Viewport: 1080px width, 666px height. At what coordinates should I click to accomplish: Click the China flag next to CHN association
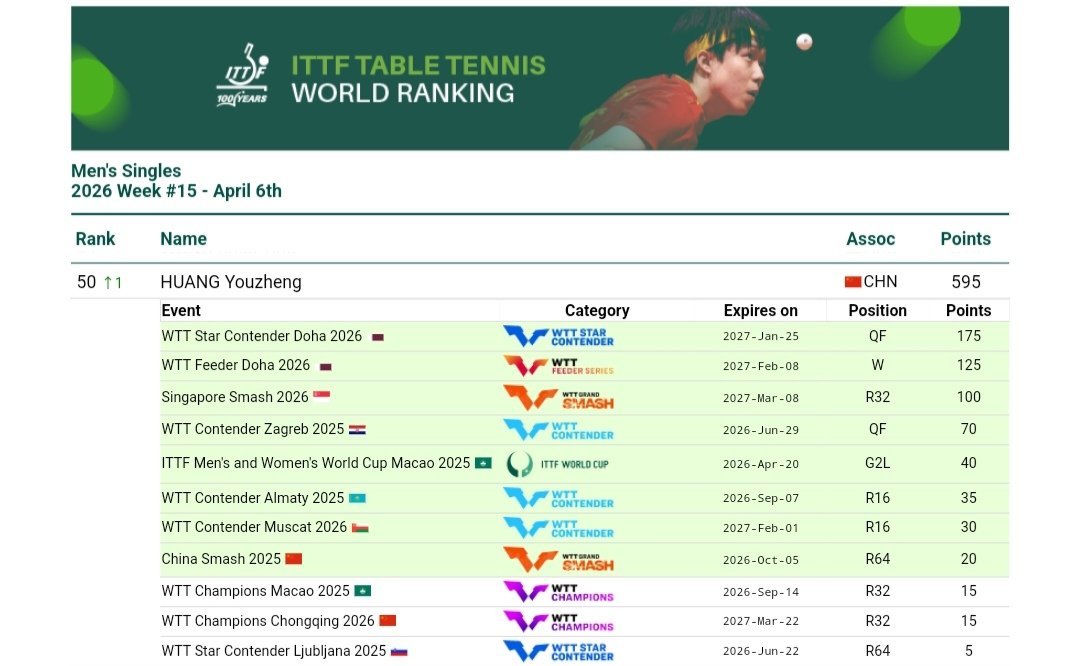[x=853, y=282]
